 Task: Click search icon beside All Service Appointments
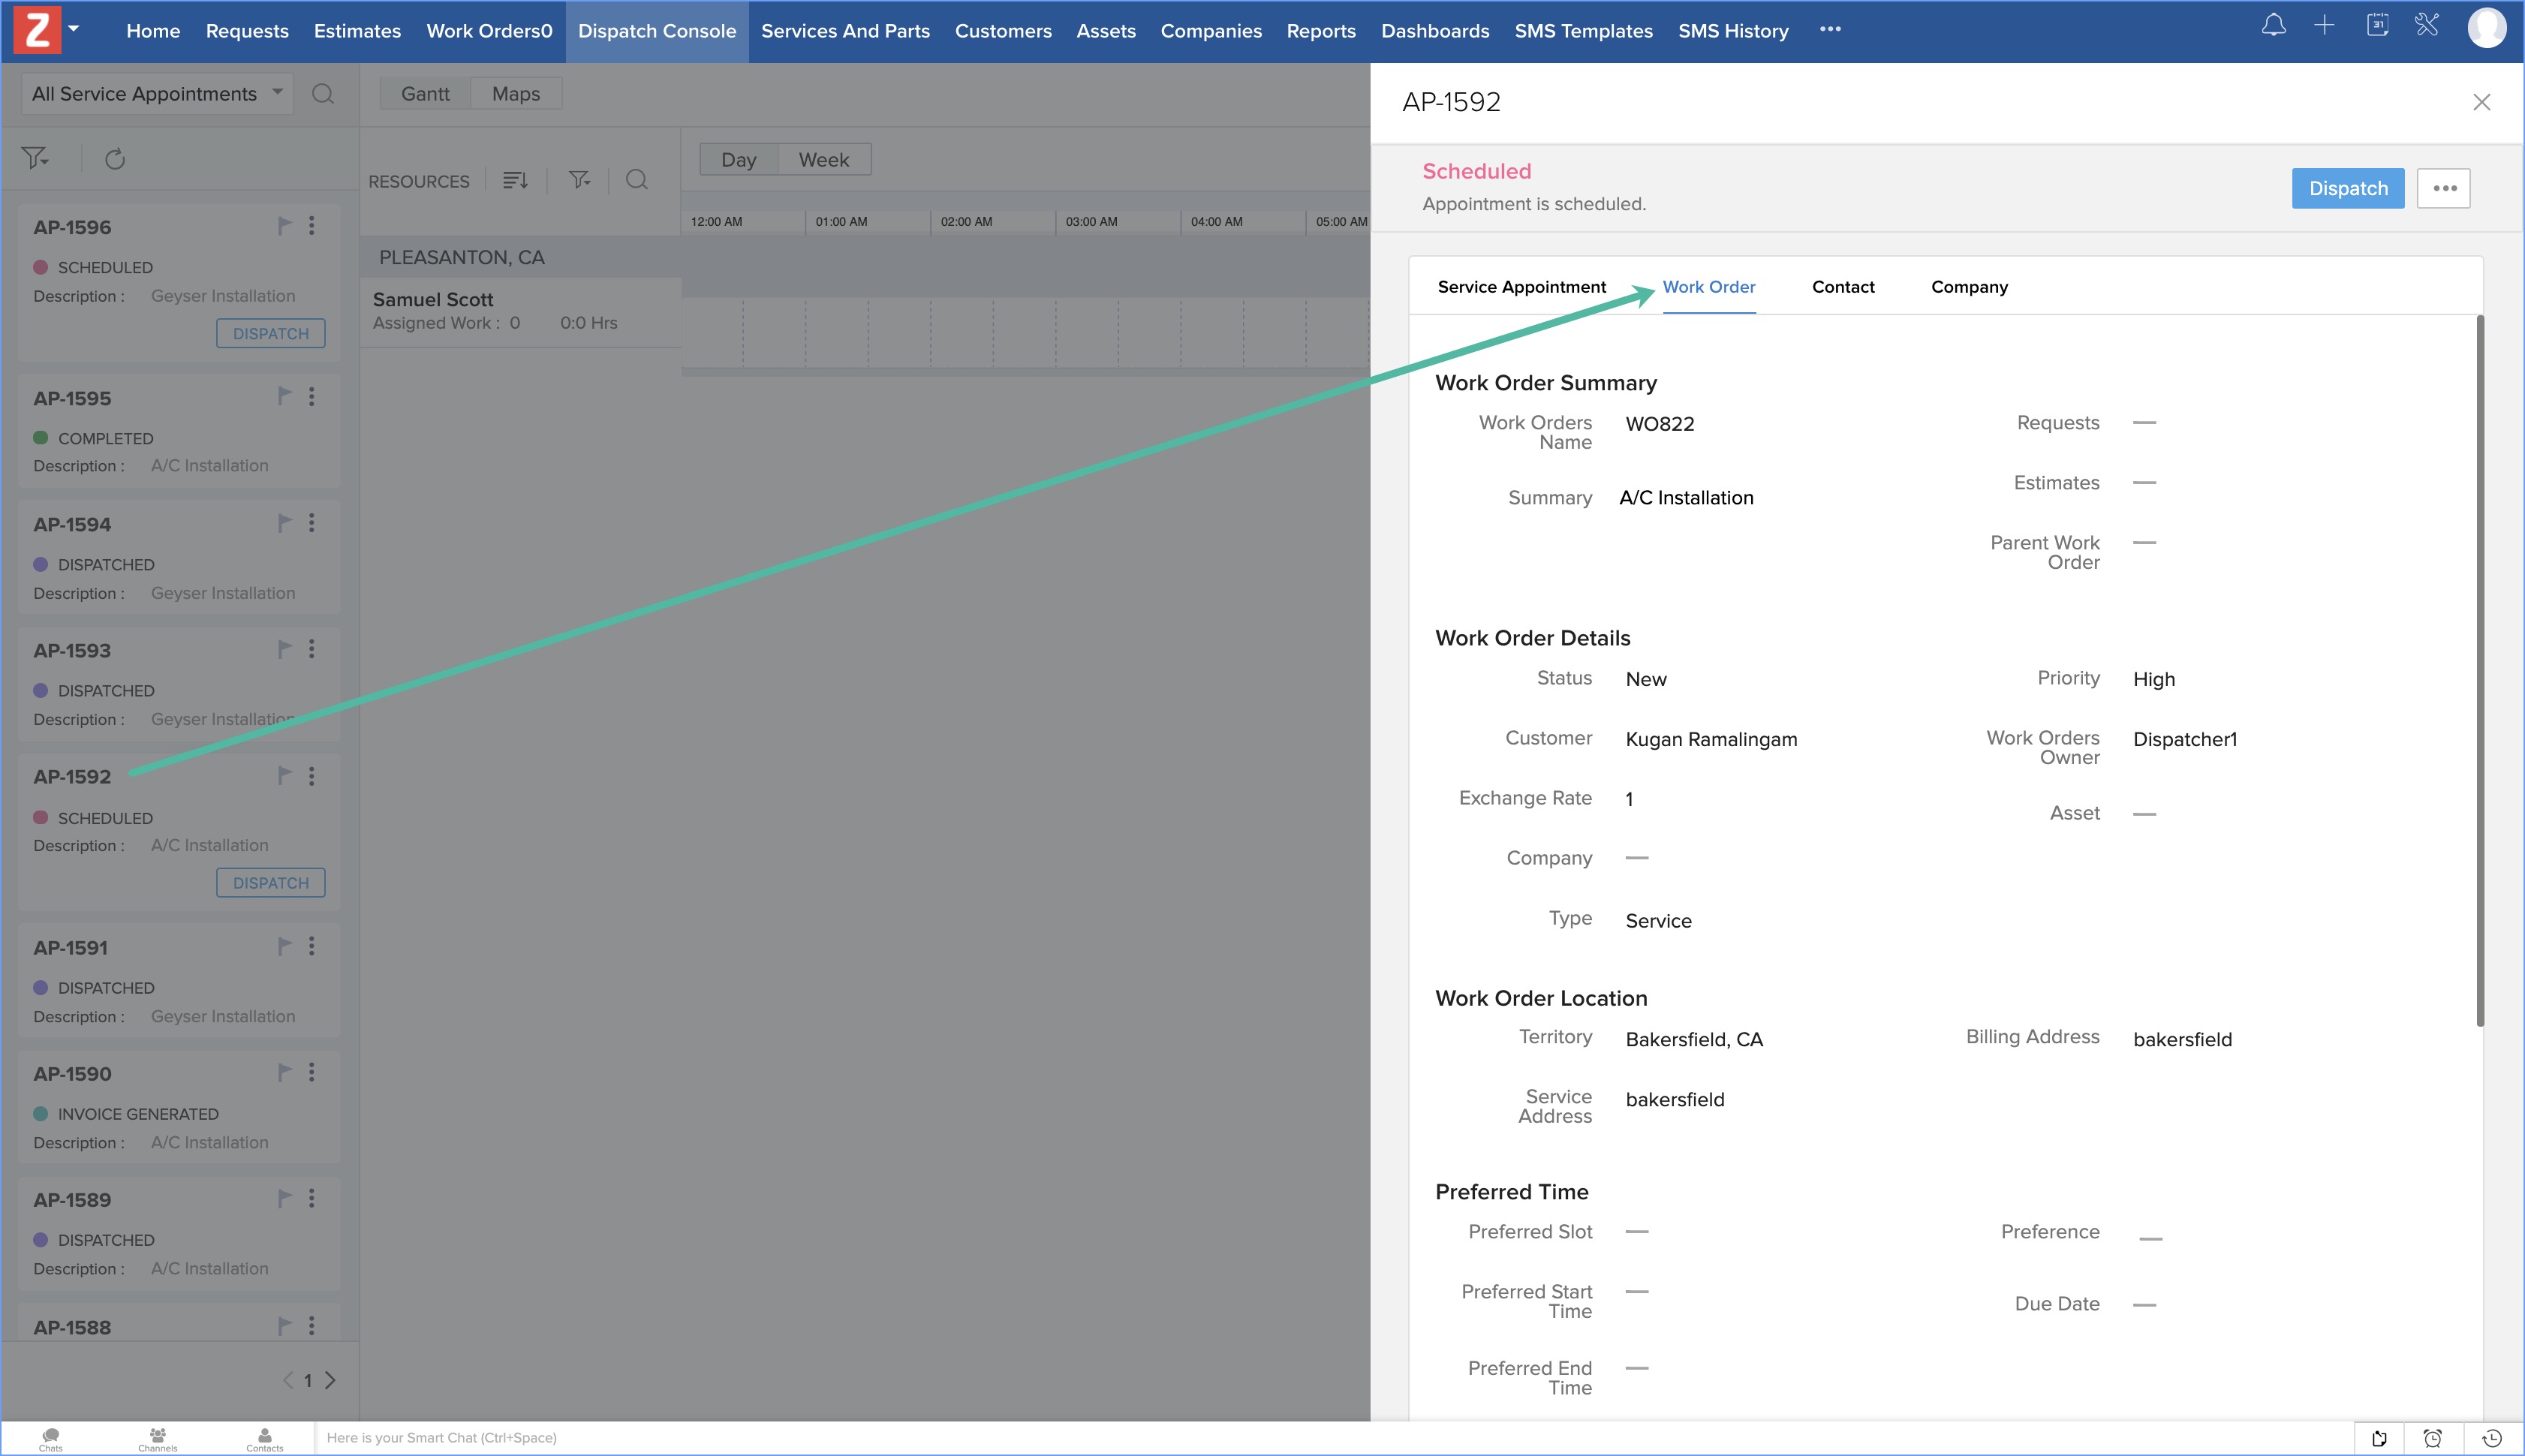pos(322,94)
